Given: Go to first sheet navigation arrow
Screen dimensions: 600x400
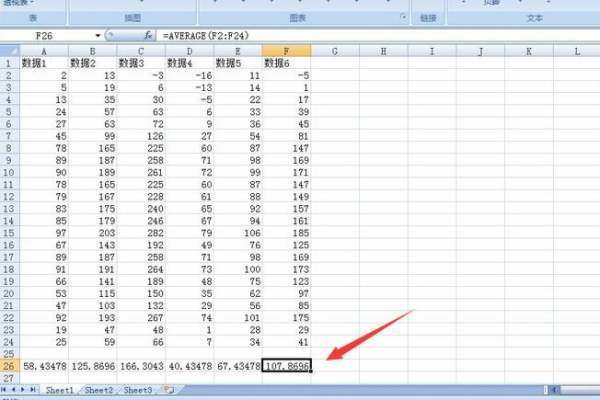Looking at the screenshot, I should coord(4,390).
